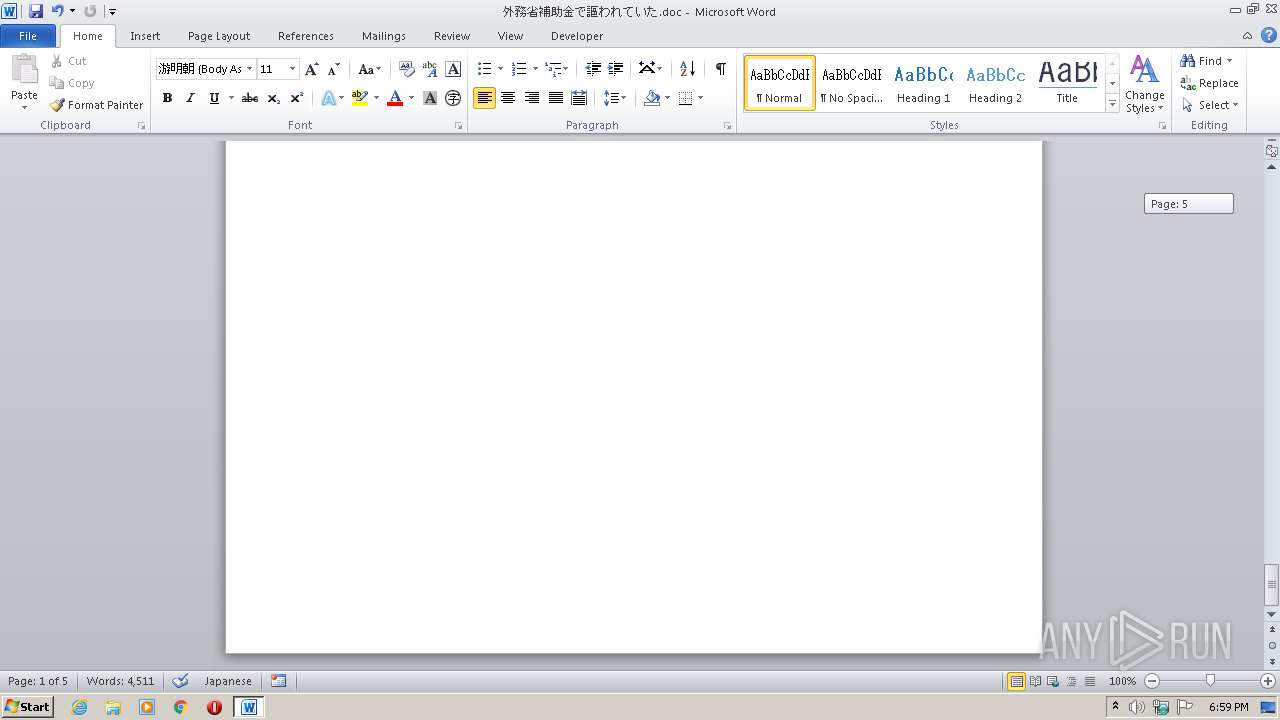
Task: Open Google Chrome from taskbar
Action: (180, 707)
